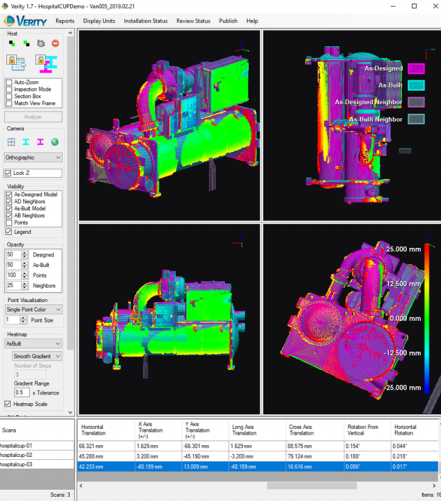
Task: Select the hospitalcup-02 scan row
Action: click(x=37, y=455)
